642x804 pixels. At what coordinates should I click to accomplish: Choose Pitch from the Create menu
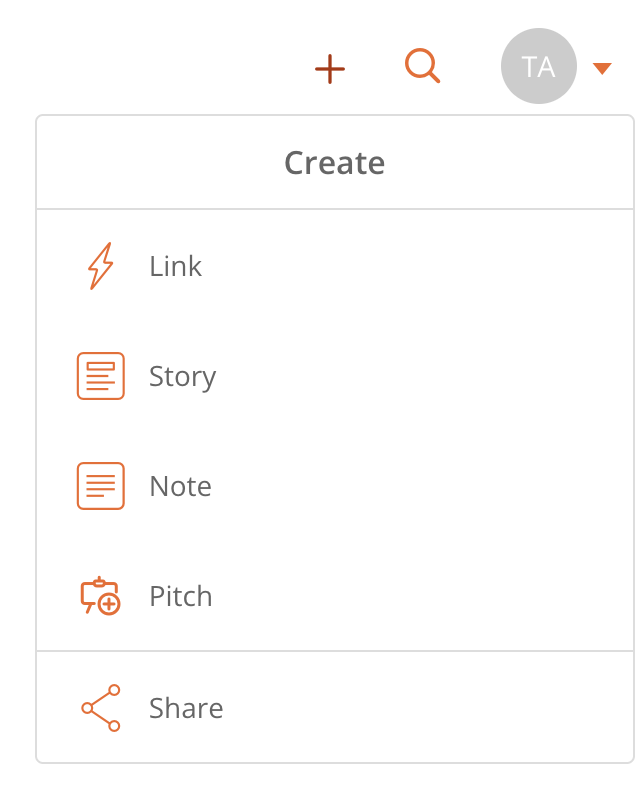(x=335, y=596)
